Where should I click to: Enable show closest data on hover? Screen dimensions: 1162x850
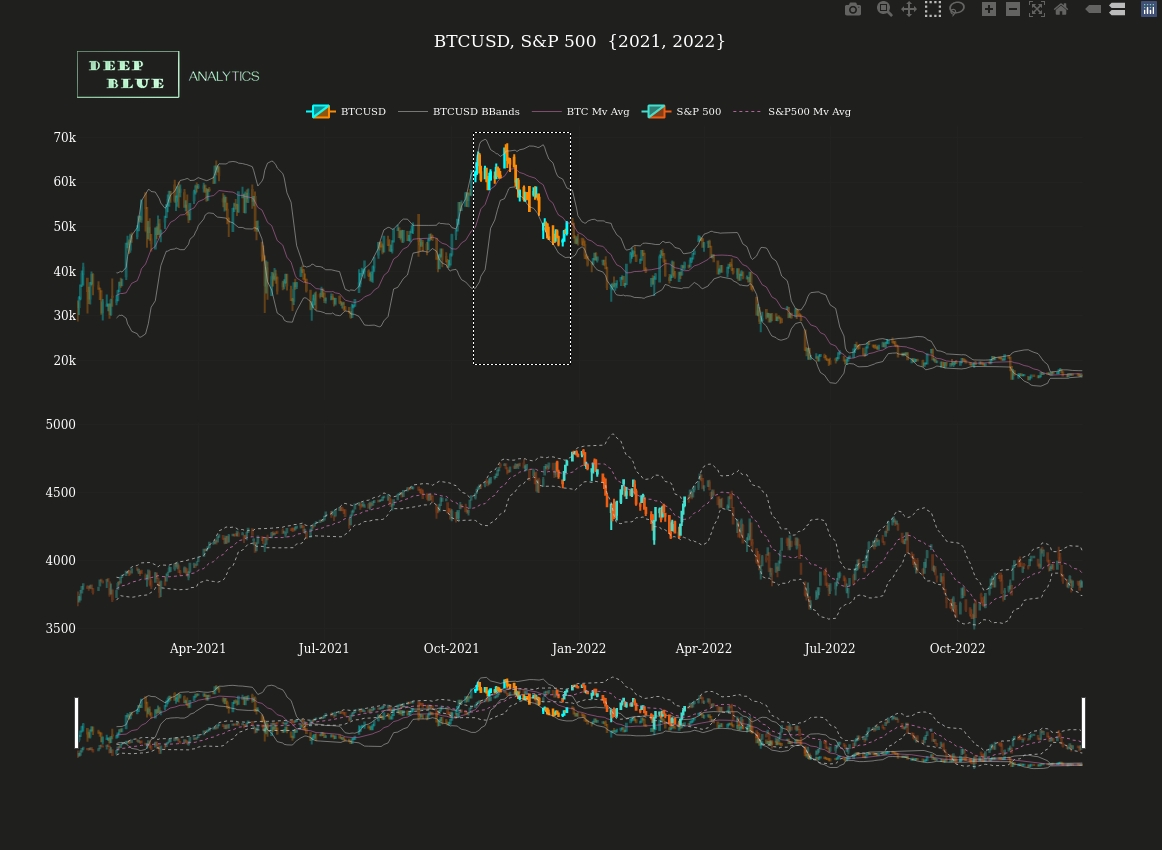click(x=1093, y=9)
